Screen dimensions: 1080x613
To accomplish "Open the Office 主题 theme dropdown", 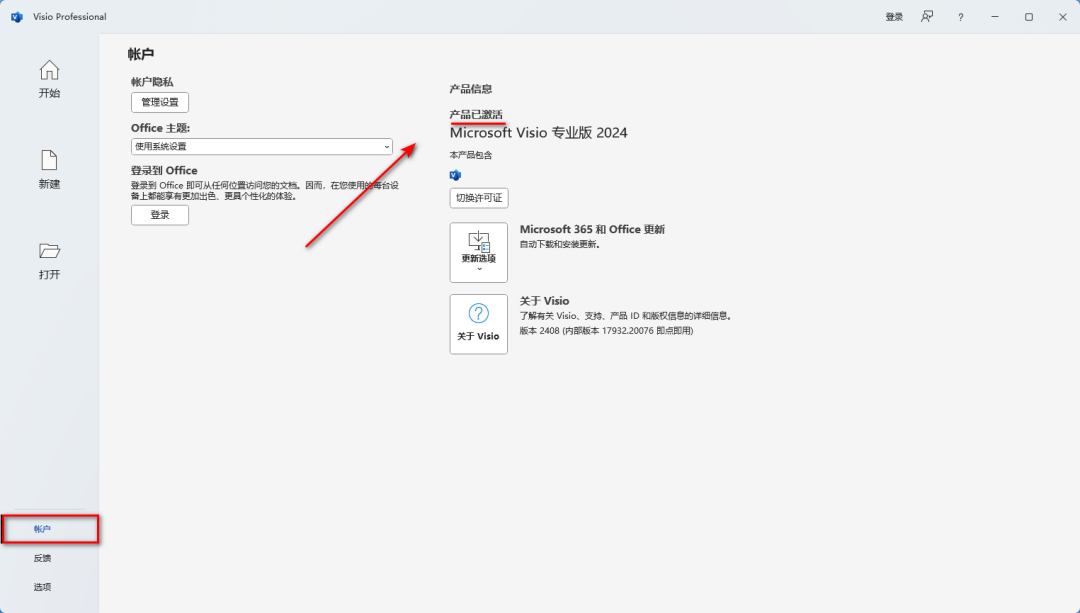I will point(387,146).
